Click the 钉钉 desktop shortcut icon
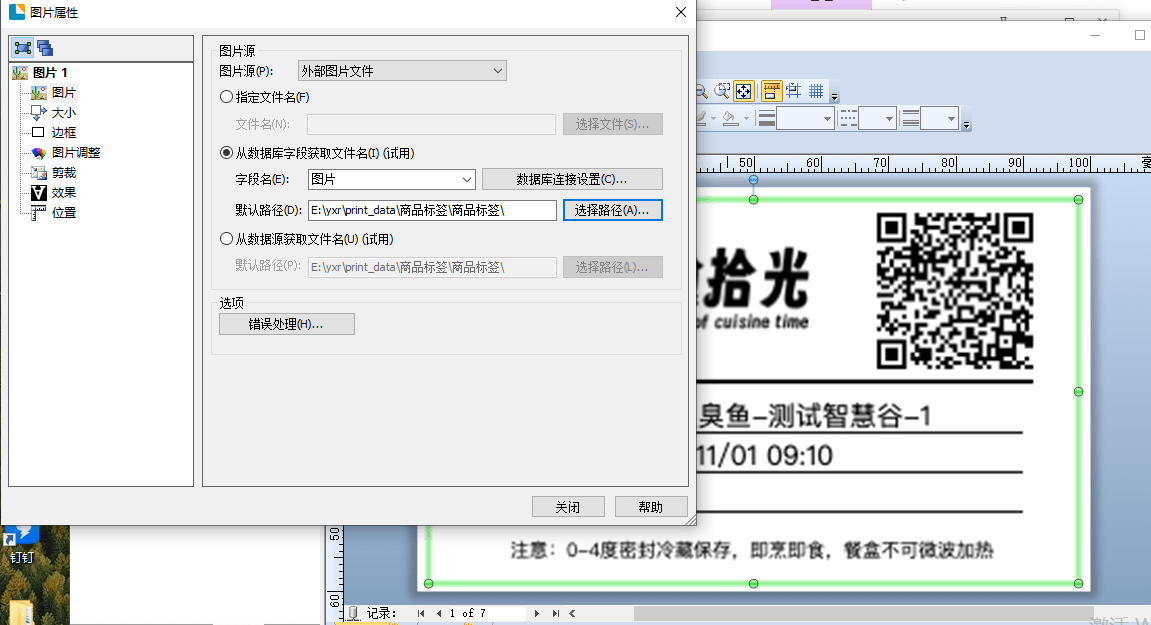Viewport: 1151px width, 625px height. pyautogui.click(x=21, y=545)
